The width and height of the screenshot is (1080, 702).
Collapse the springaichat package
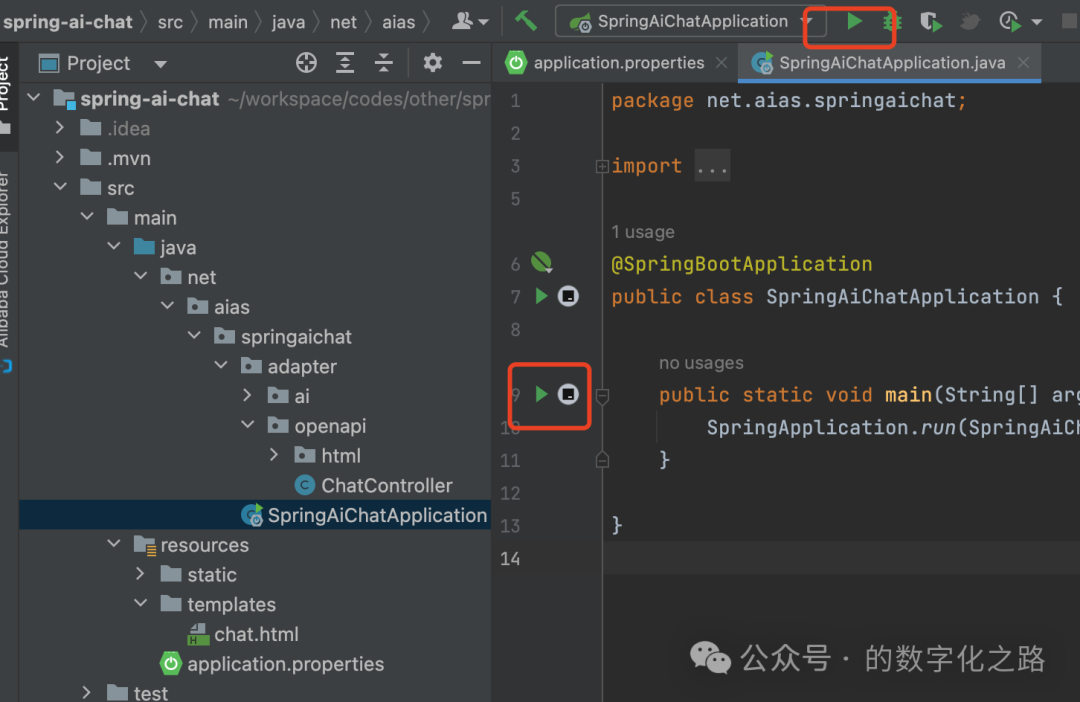point(194,335)
